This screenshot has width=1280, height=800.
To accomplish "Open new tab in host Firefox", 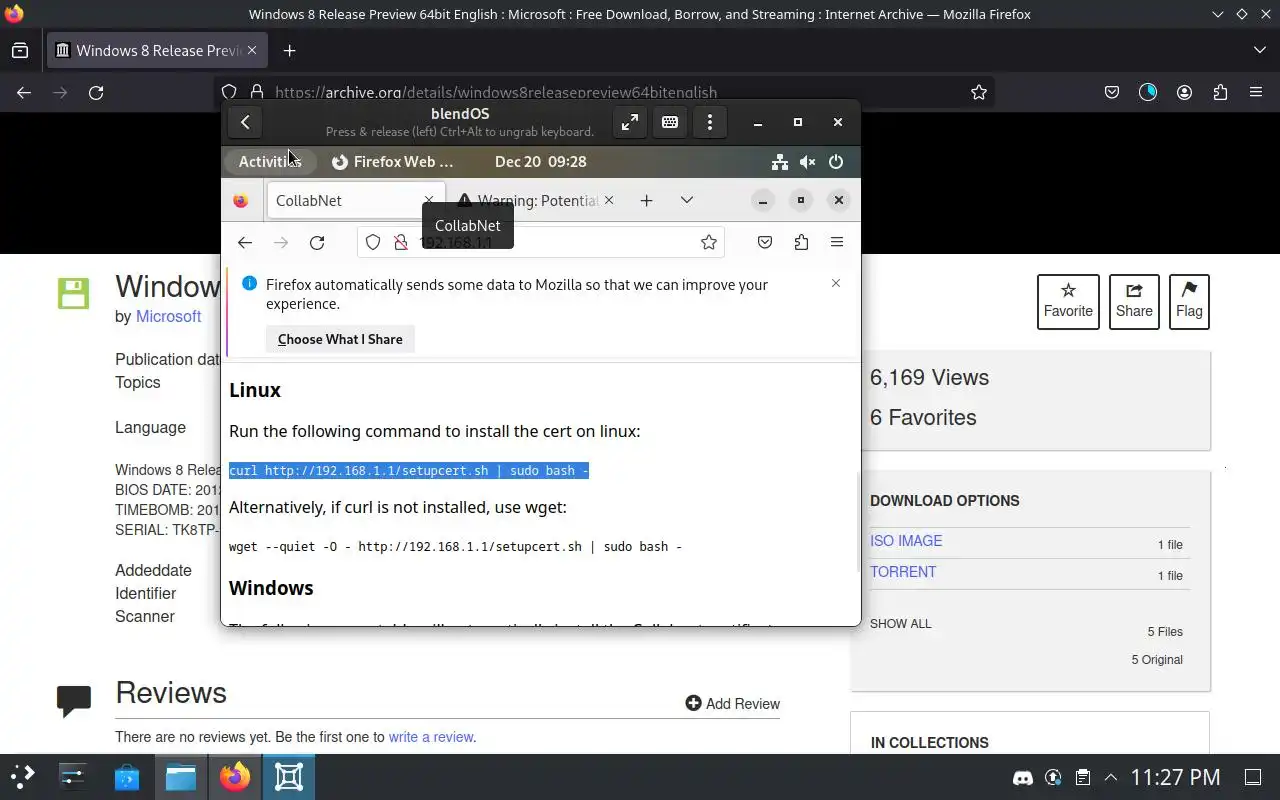I will click(289, 50).
